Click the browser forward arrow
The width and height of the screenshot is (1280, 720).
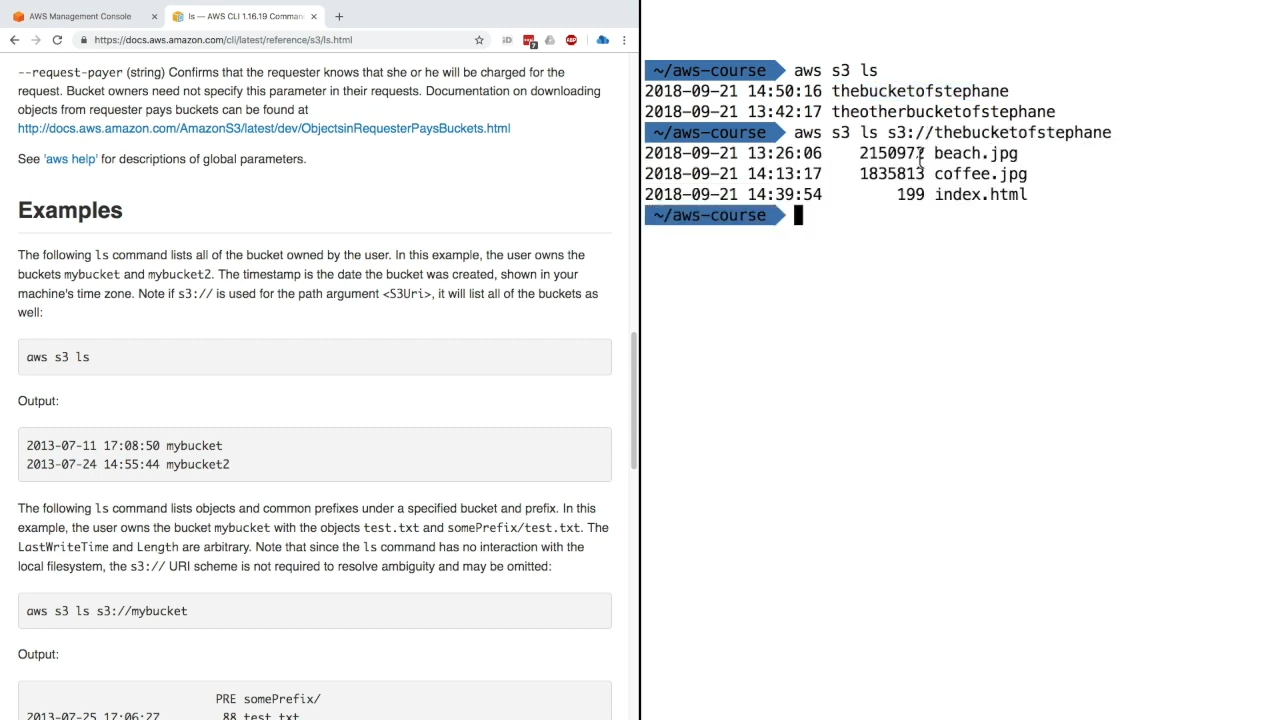click(36, 40)
